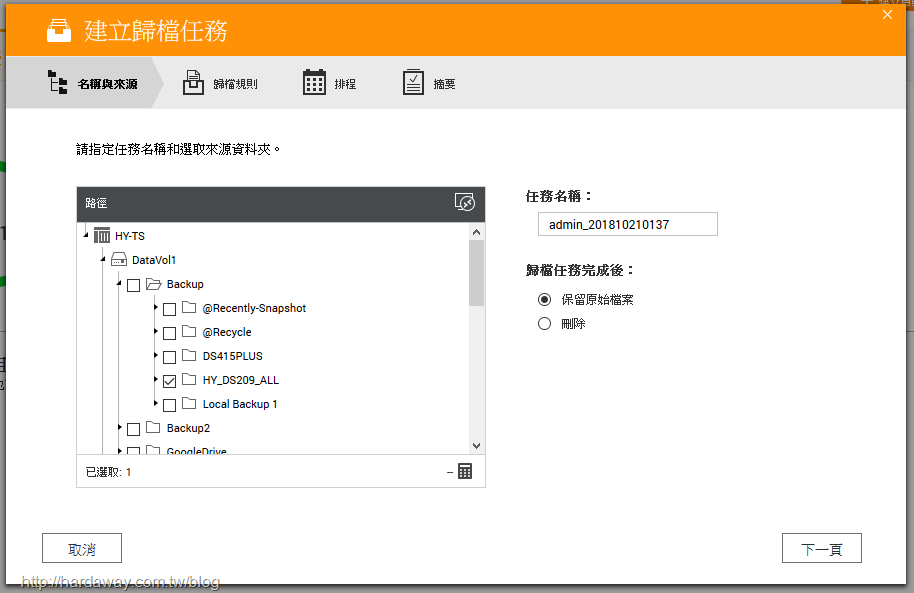Expand the Backup2 folder
This screenshot has height=593, width=914.
pyautogui.click(x=120, y=427)
